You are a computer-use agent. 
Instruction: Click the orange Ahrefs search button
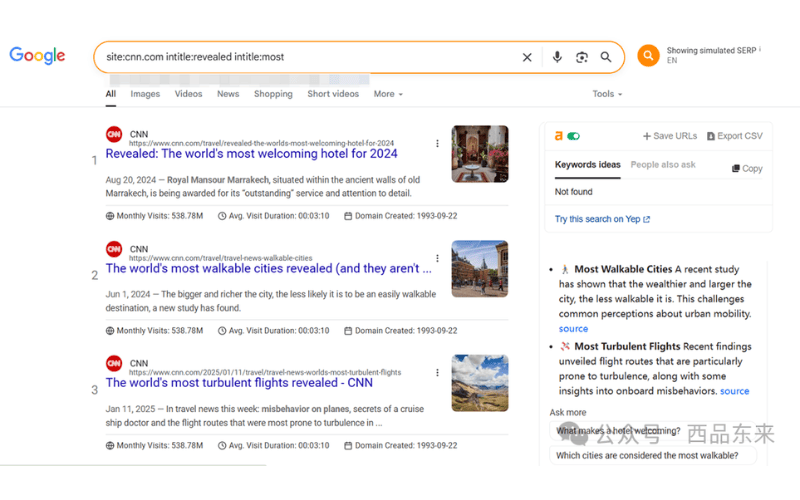[x=648, y=55]
